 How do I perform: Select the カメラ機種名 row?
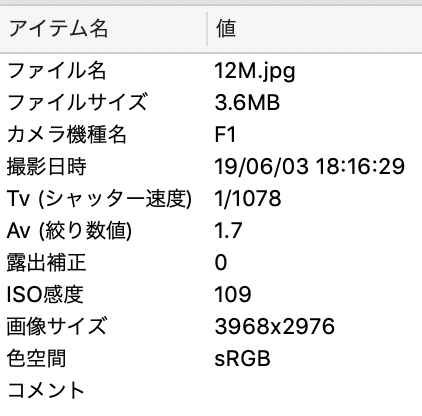pos(211,135)
